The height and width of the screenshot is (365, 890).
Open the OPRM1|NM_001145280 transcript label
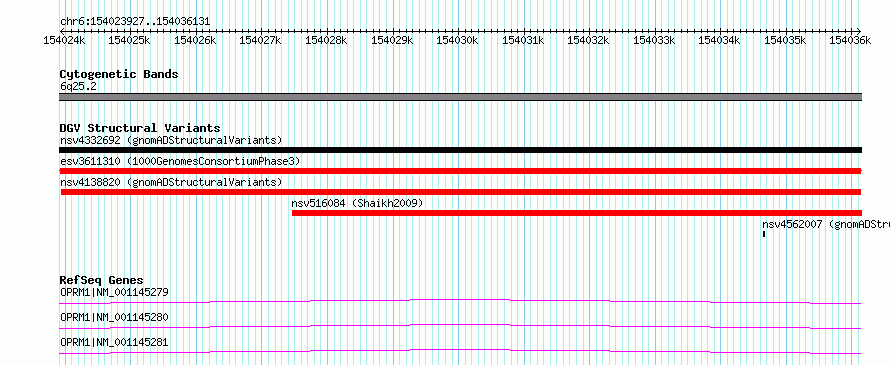(x=114, y=317)
